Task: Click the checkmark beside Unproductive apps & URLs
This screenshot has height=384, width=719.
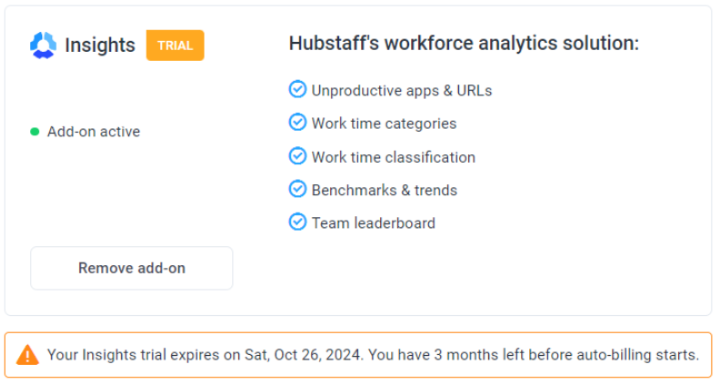Action: (x=298, y=89)
